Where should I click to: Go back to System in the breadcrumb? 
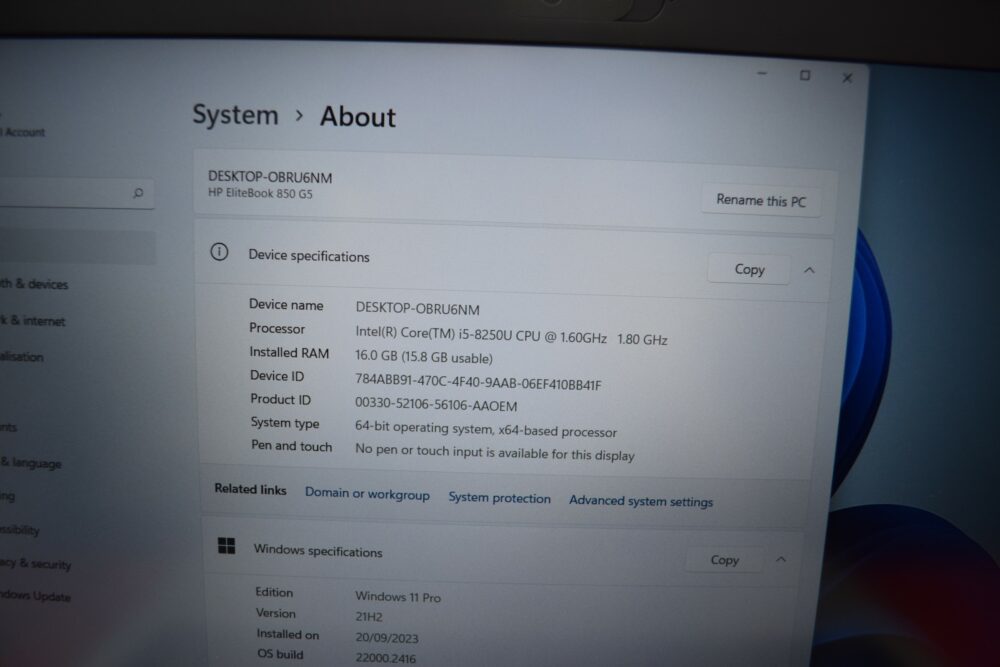235,115
